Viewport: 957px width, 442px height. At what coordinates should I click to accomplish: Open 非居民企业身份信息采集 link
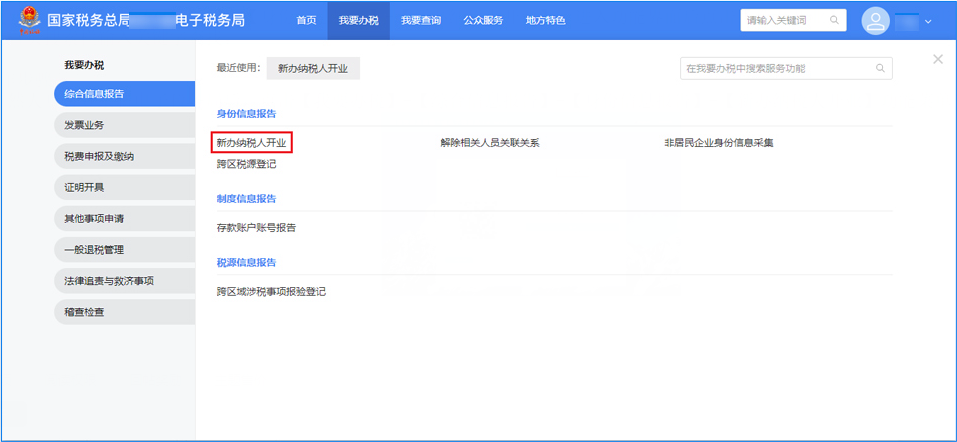pyautogui.click(x=718, y=143)
